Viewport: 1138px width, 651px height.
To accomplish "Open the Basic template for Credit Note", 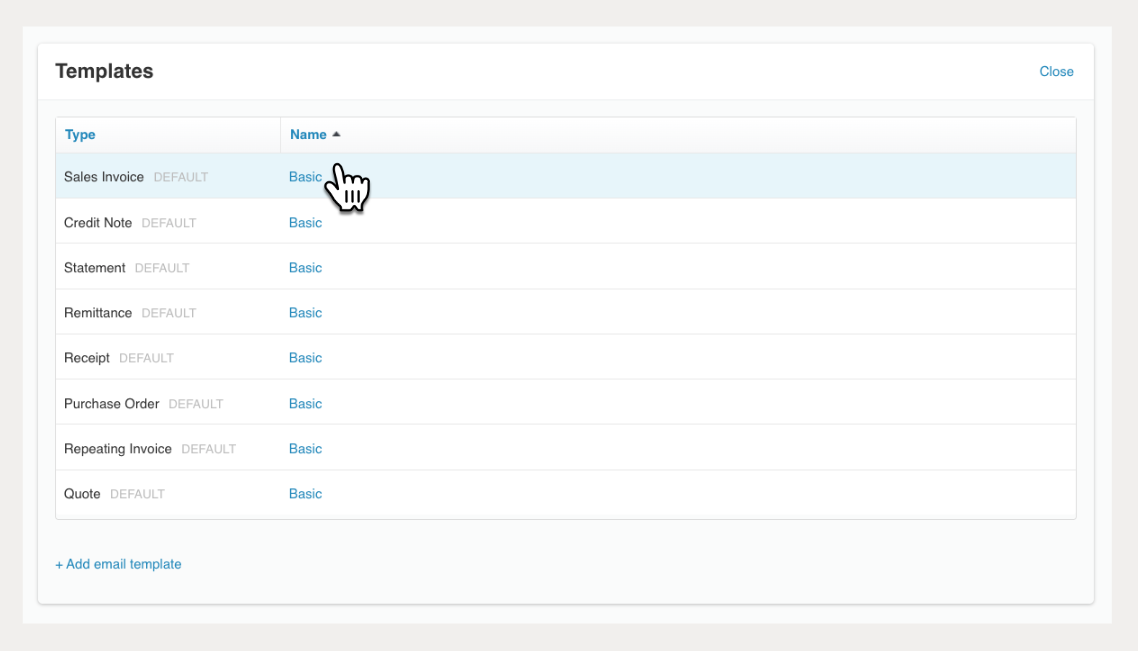I will coord(305,223).
